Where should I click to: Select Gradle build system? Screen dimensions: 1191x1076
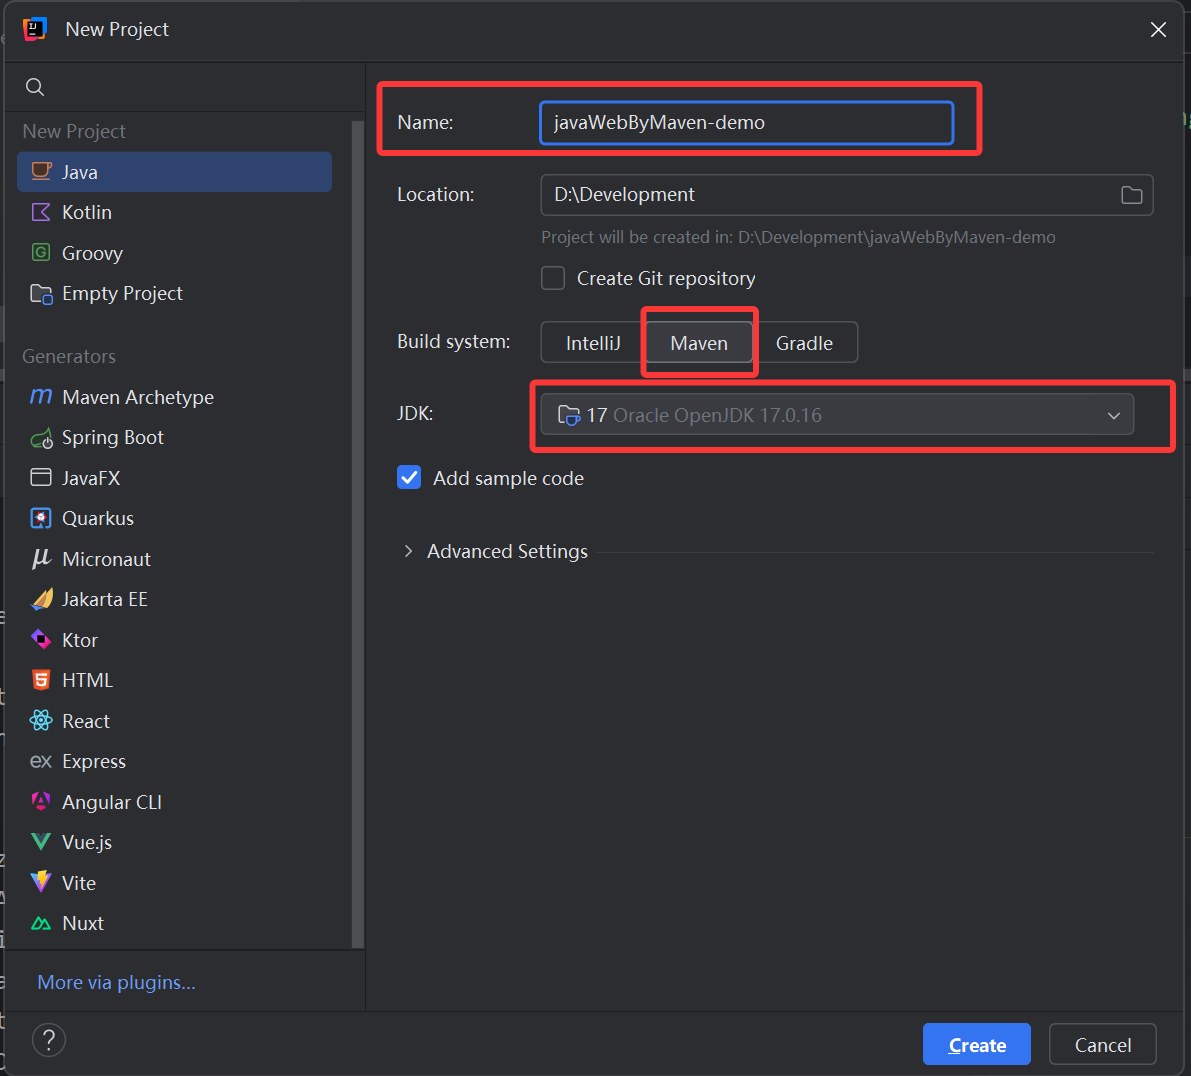click(x=804, y=342)
